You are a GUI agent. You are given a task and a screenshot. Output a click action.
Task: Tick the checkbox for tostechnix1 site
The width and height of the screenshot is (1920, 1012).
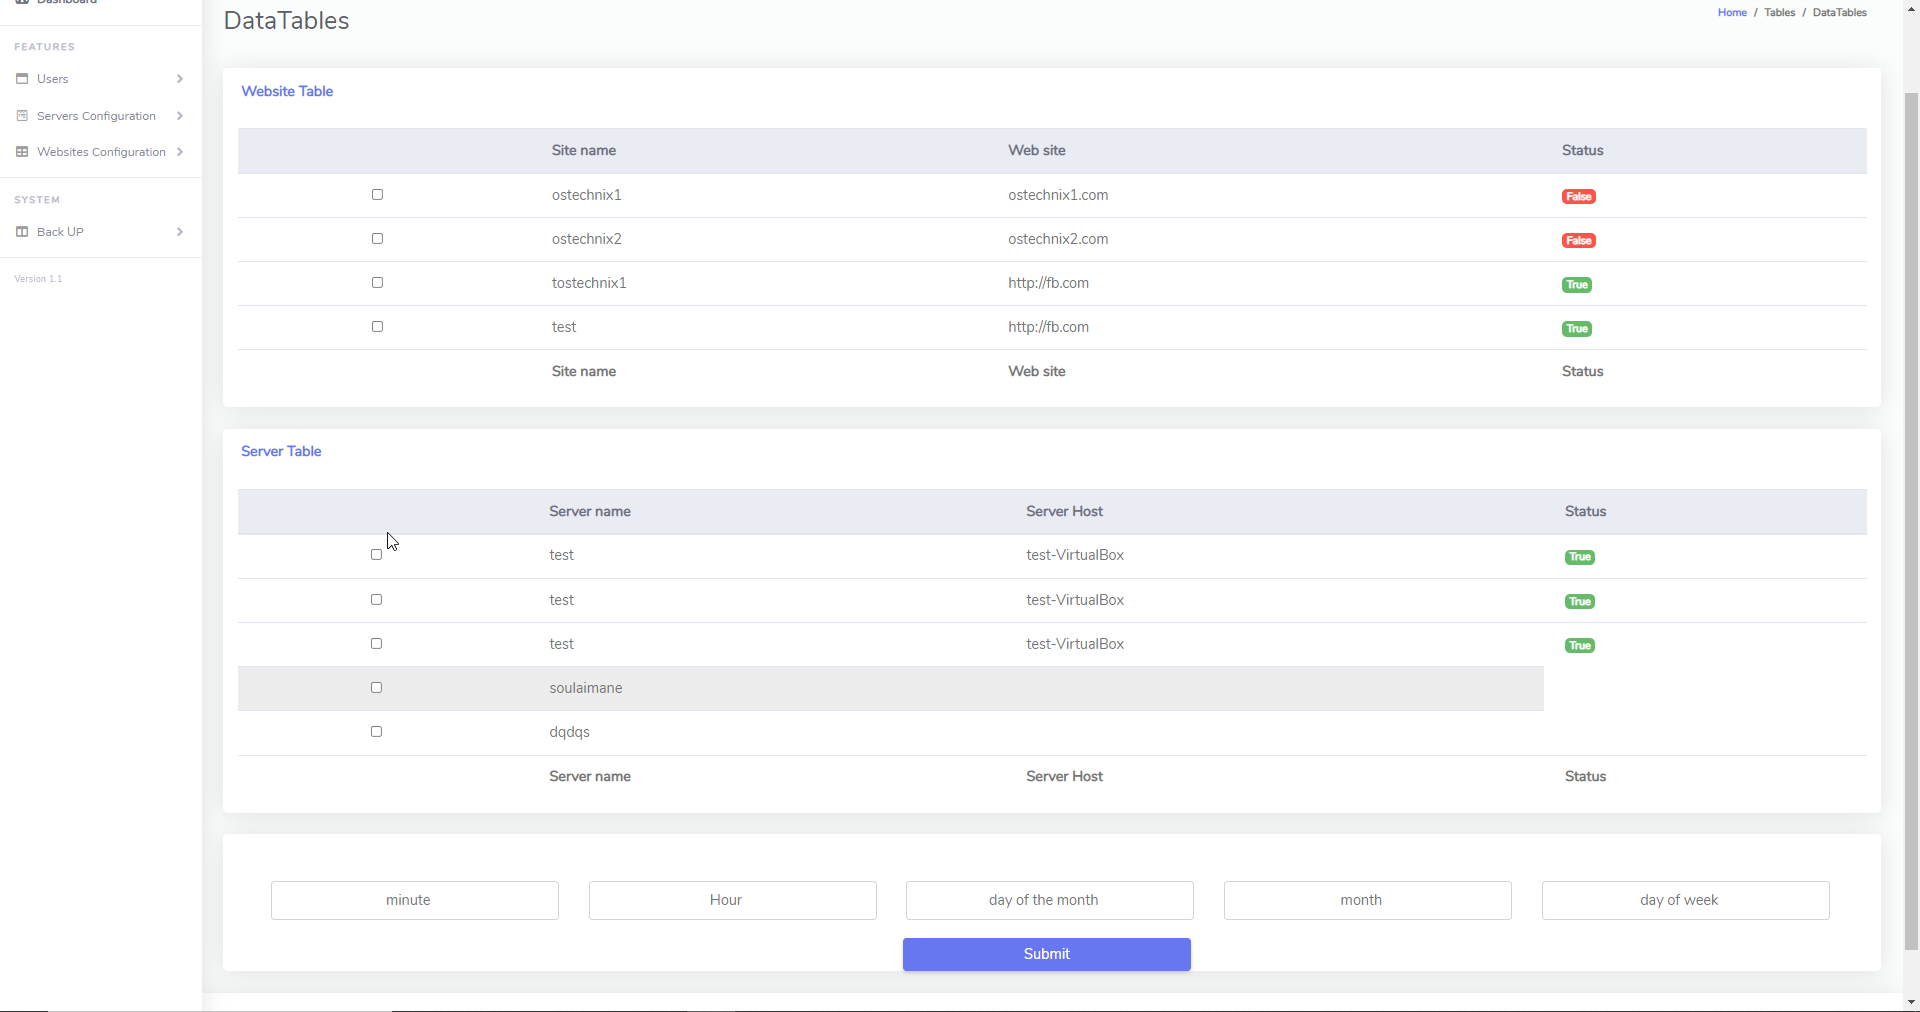(377, 283)
